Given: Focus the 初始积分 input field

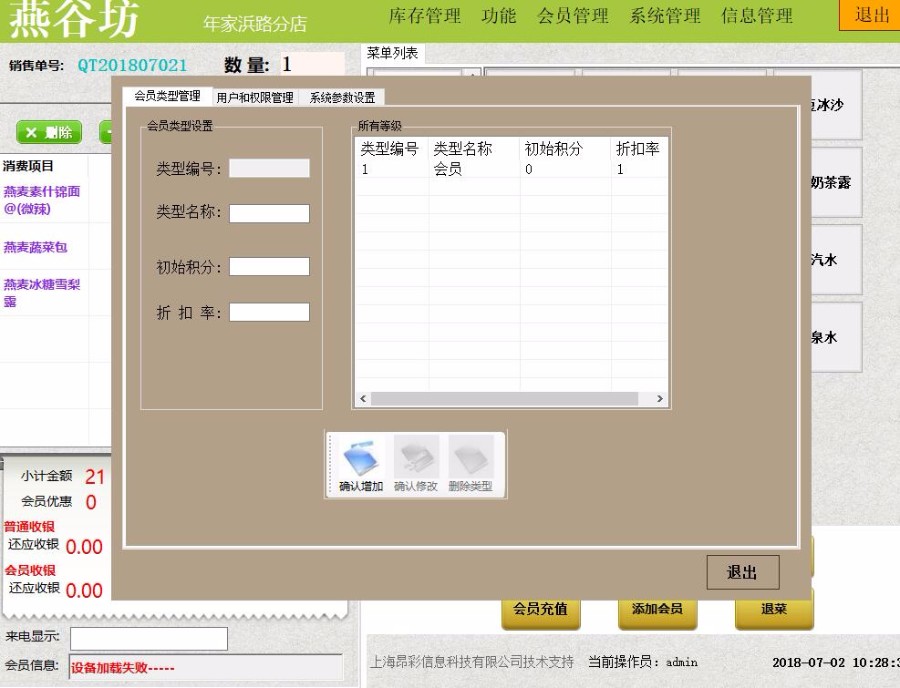Looking at the screenshot, I should (269, 266).
